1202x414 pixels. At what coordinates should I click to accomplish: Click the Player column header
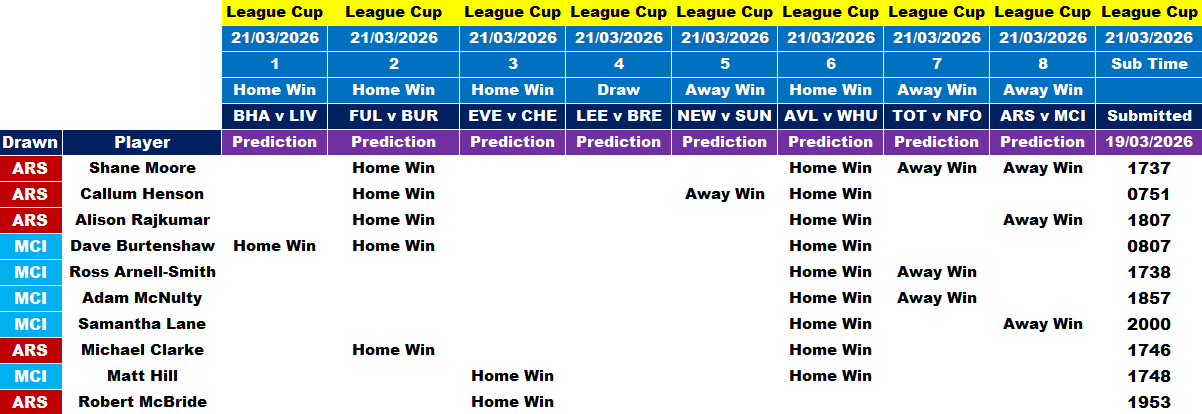142,142
